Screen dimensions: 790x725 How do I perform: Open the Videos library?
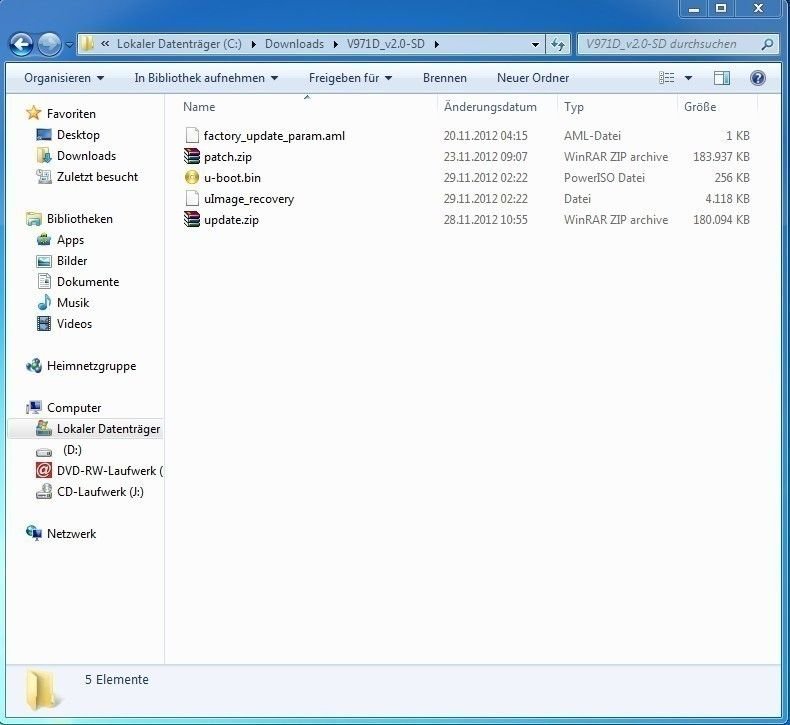pyautogui.click(x=74, y=324)
